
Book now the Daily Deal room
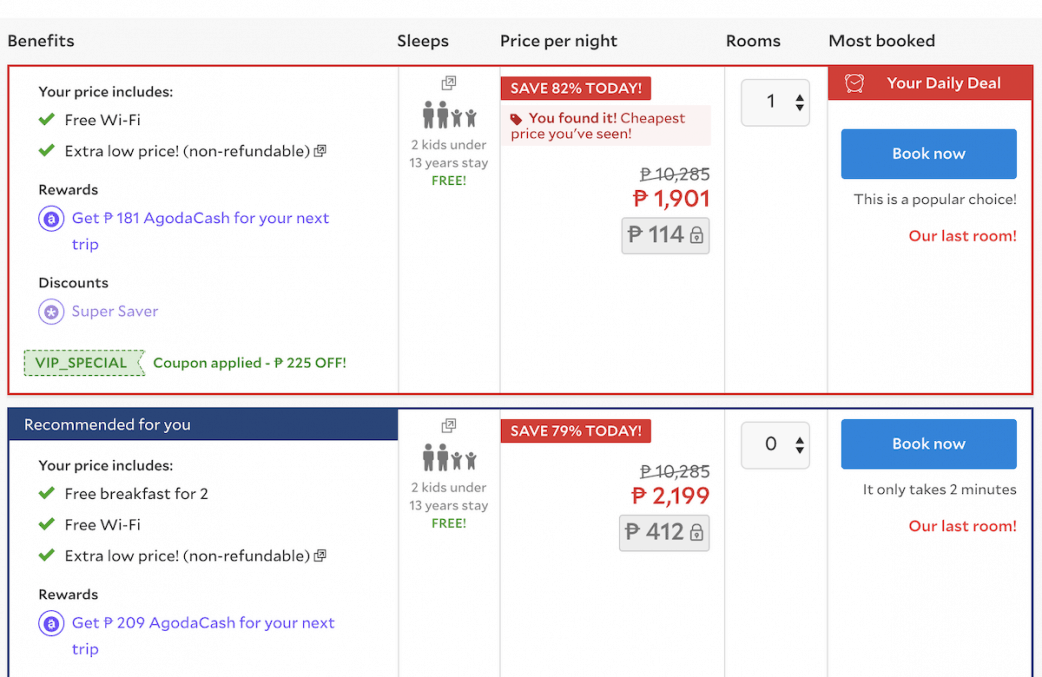[x=928, y=154]
